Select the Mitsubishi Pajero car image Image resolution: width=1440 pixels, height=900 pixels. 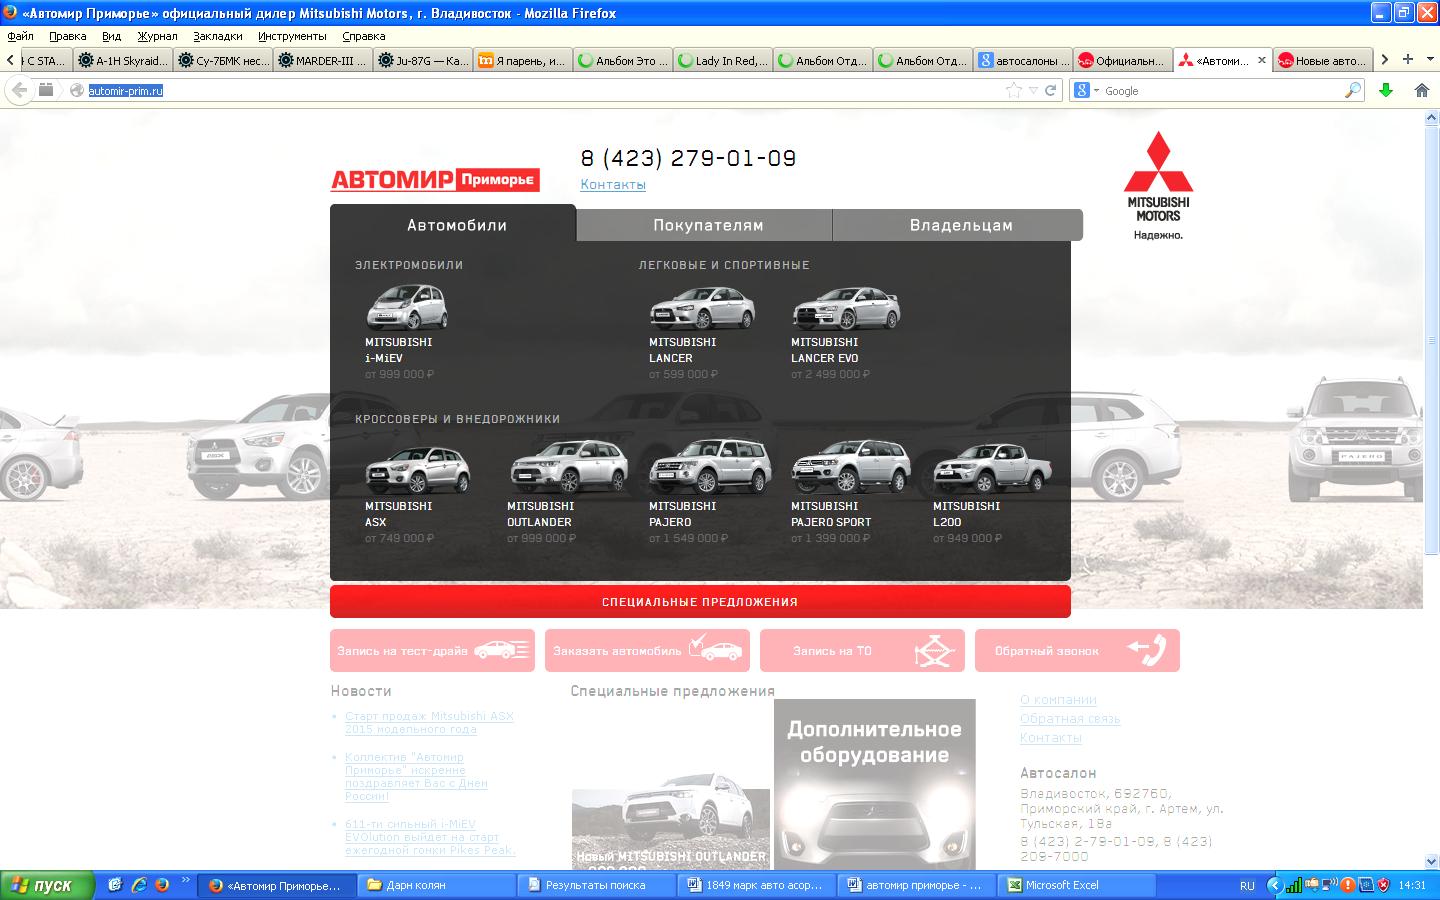pos(711,467)
